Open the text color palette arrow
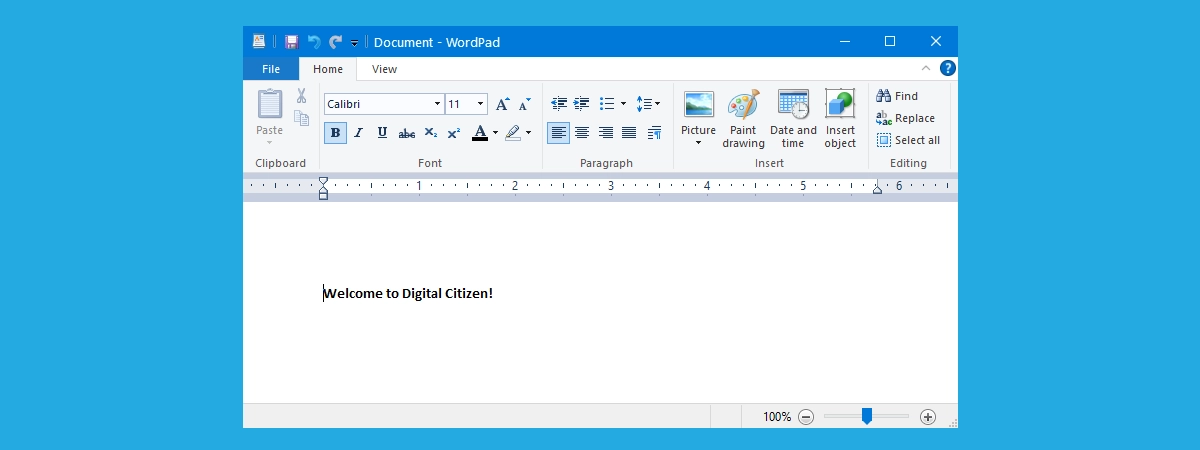This screenshot has width=1200, height=450. pos(495,132)
